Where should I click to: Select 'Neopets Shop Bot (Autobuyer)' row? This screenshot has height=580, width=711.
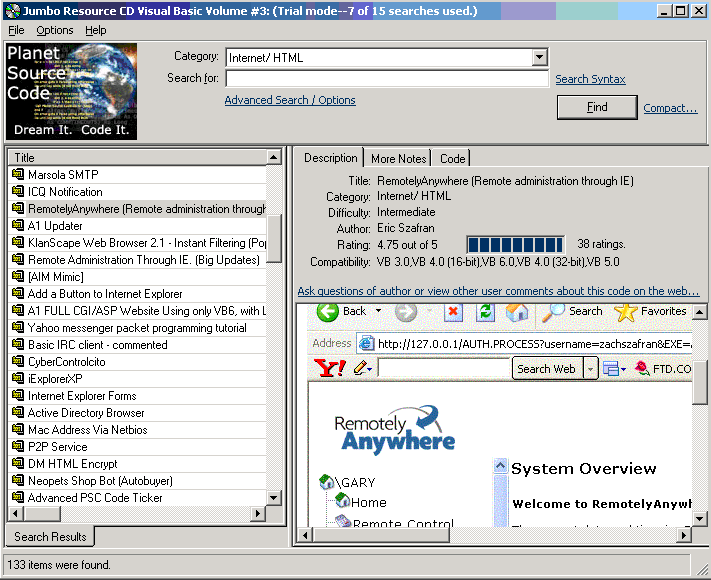pyautogui.click(x=137, y=480)
